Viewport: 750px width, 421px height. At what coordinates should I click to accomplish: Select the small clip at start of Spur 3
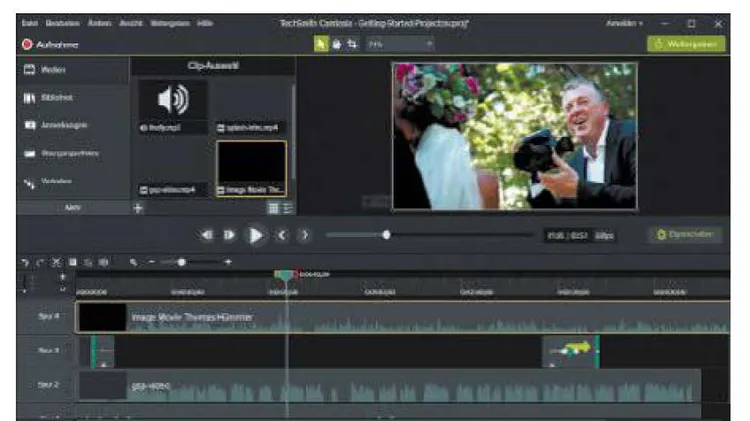pyautogui.click(x=103, y=351)
